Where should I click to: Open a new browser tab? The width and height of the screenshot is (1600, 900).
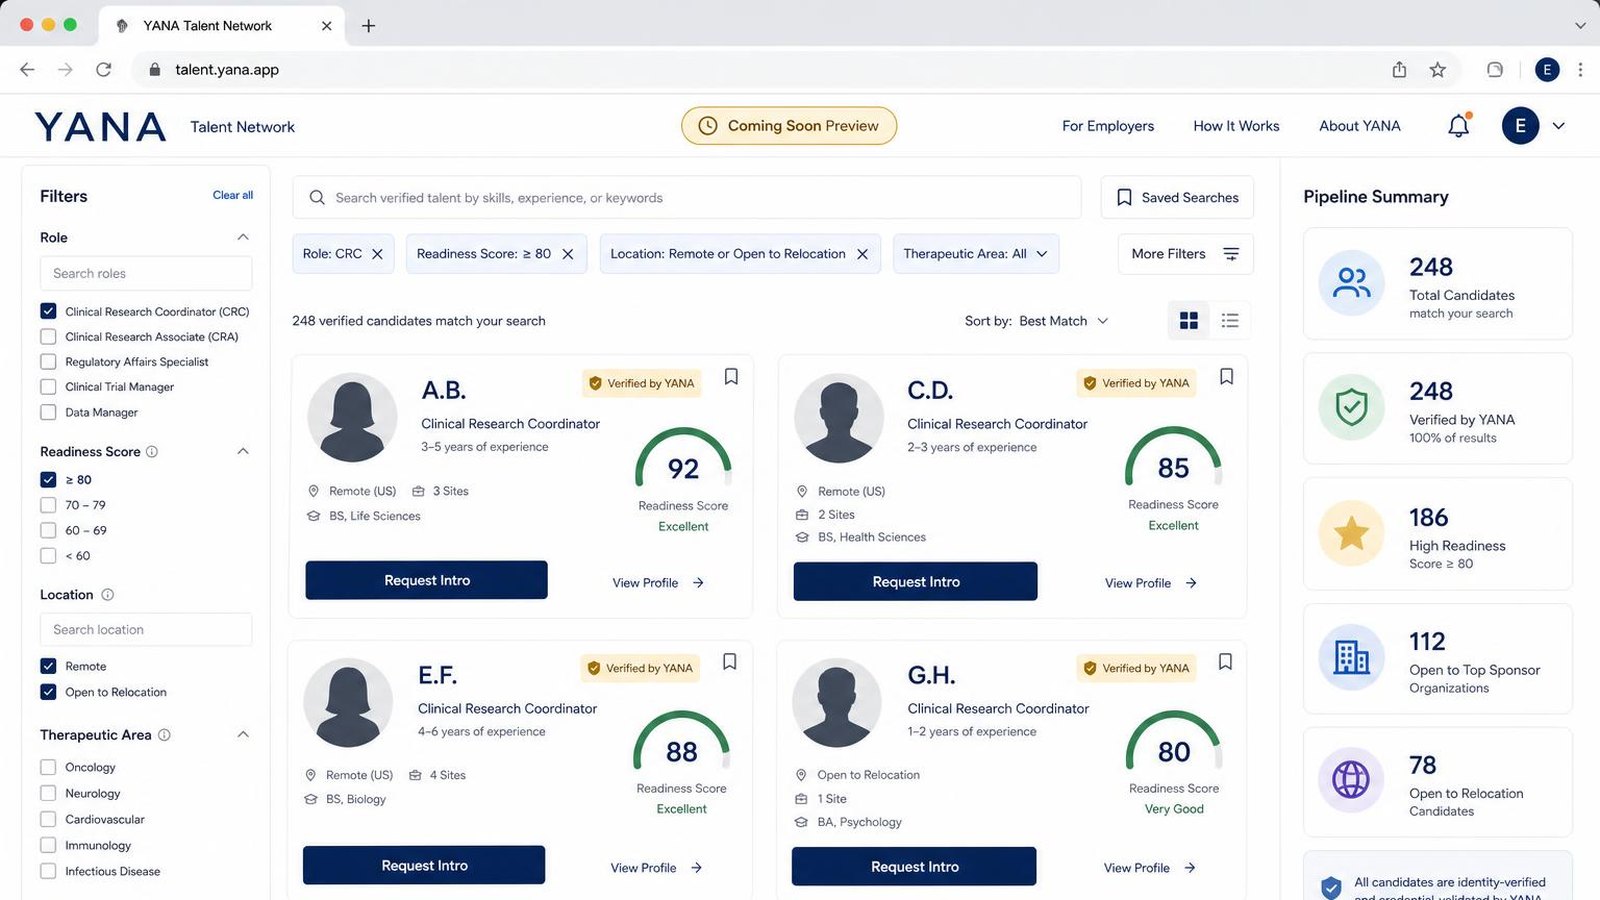[x=368, y=26]
